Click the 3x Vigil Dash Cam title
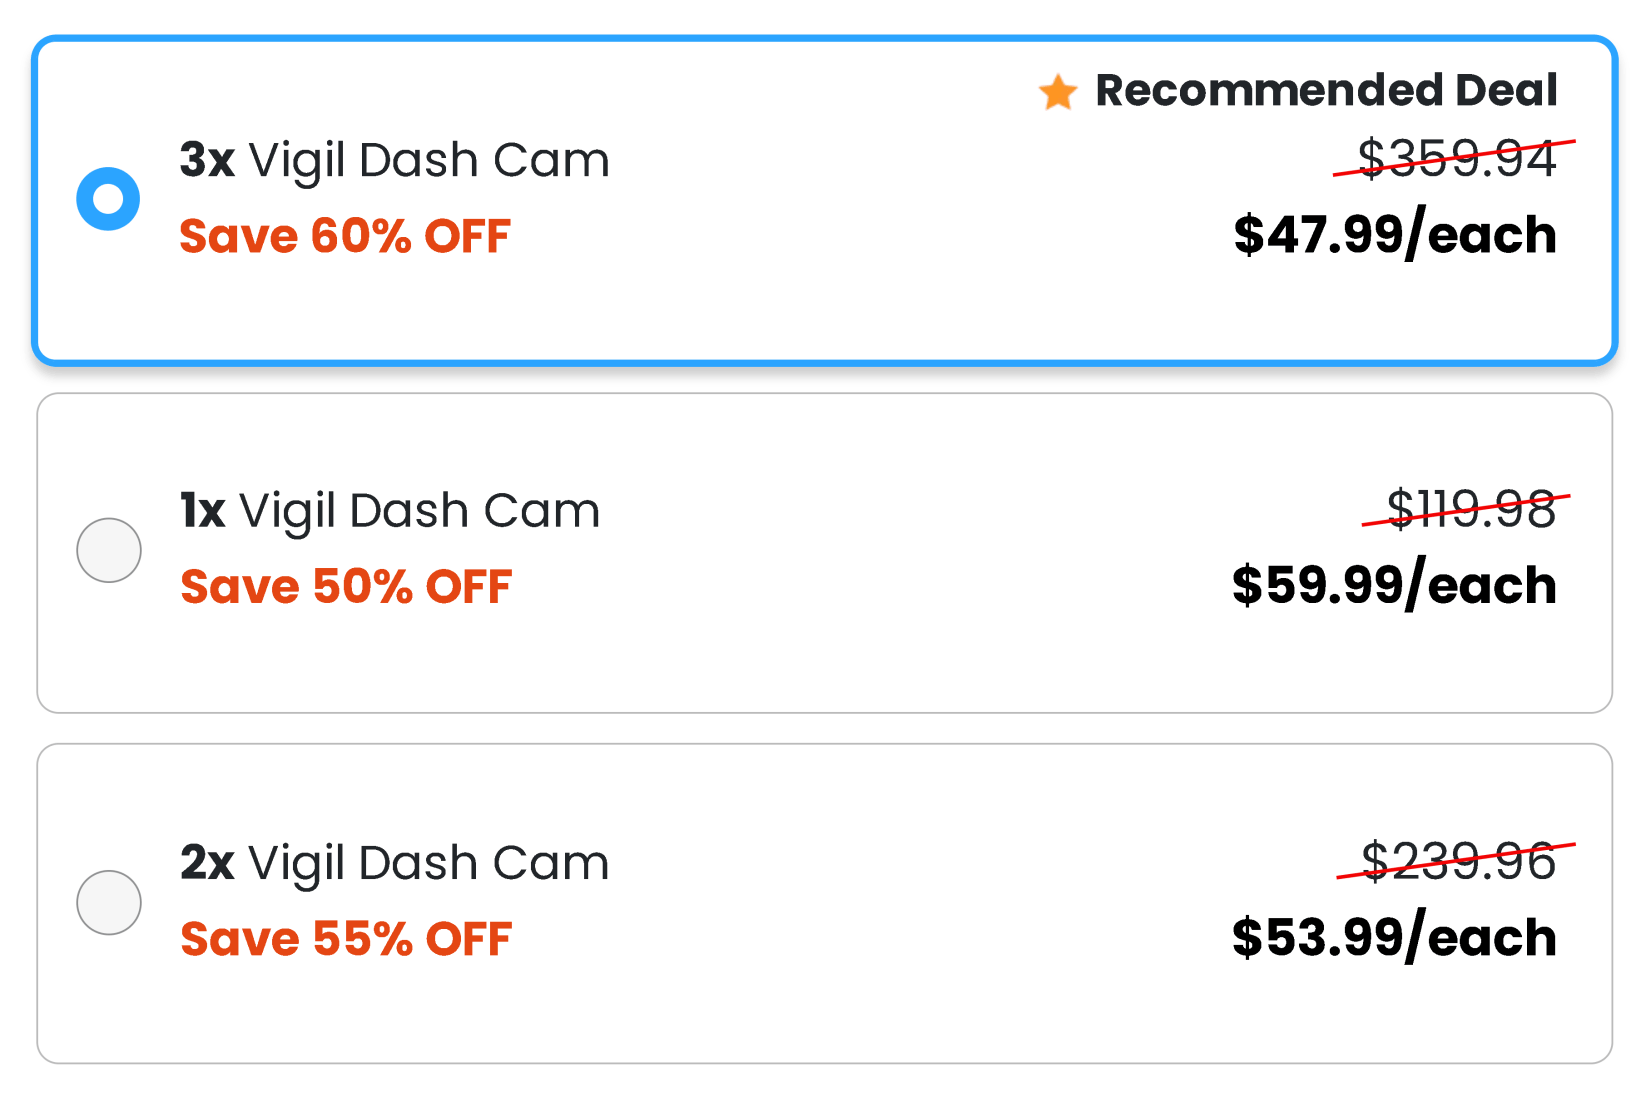The width and height of the screenshot is (1646, 1097). pos(393,159)
